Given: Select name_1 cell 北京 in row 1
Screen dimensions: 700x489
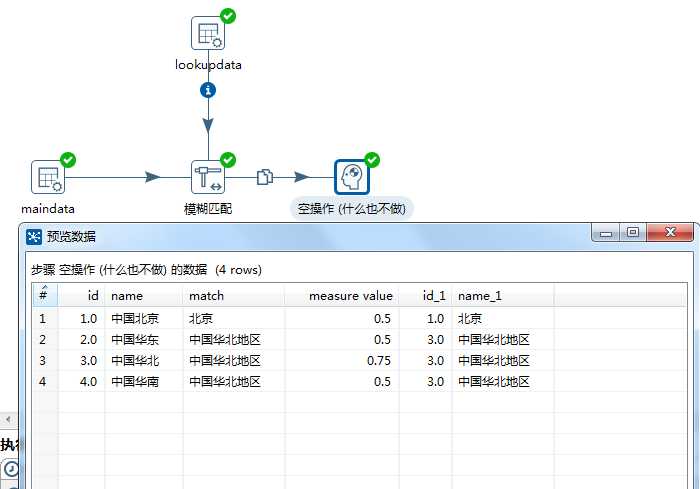Looking at the screenshot, I should click(x=503, y=318).
